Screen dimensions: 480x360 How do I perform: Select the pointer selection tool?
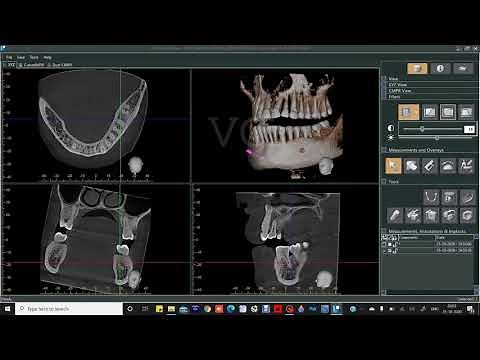point(393,166)
